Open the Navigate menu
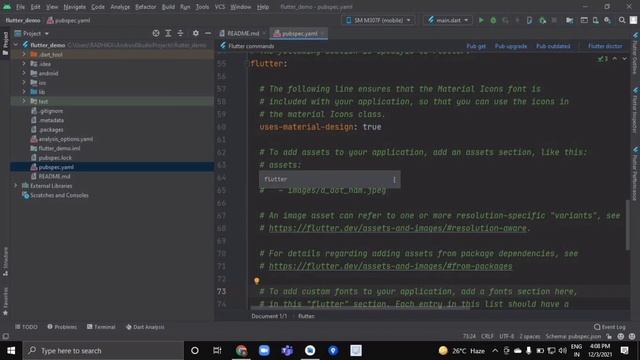Image resolution: width=640 pixels, height=360 pixels. 75,7
